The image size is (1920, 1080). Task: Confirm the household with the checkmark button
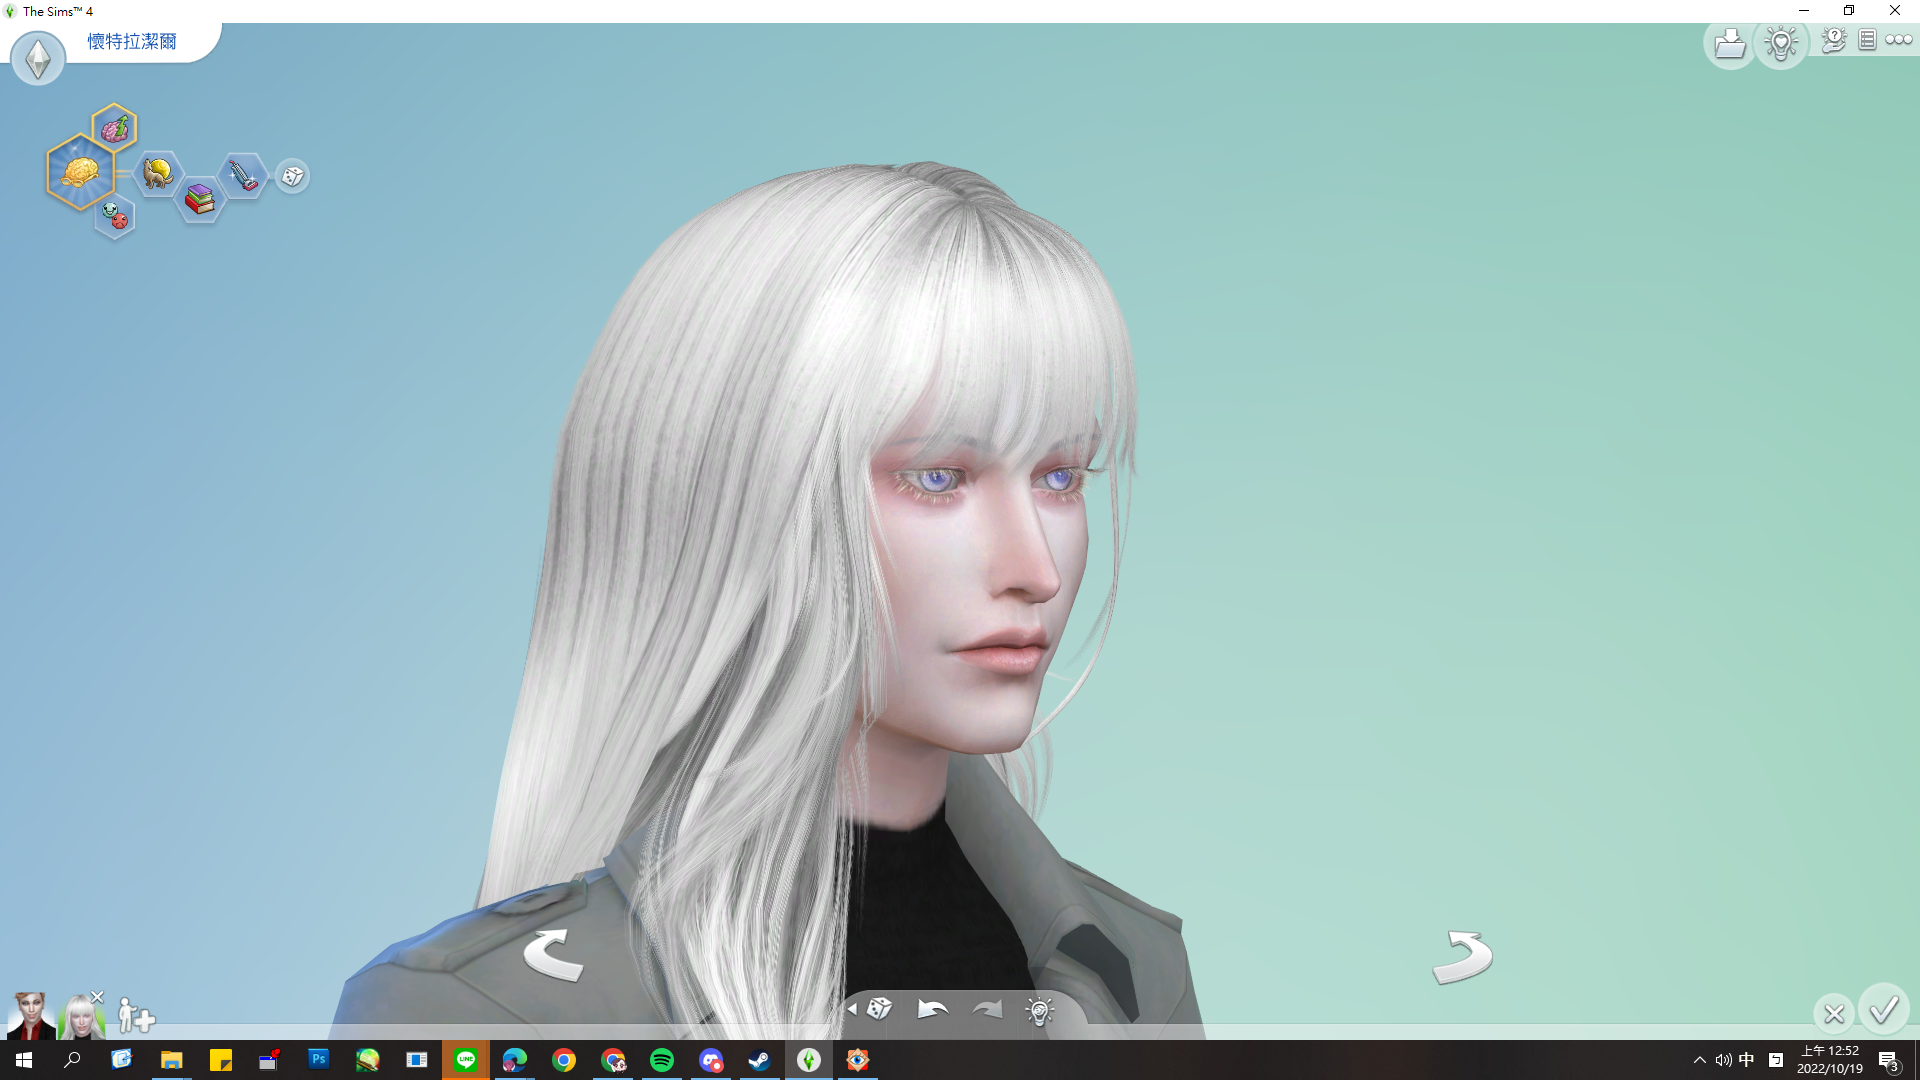tap(1884, 1010)
